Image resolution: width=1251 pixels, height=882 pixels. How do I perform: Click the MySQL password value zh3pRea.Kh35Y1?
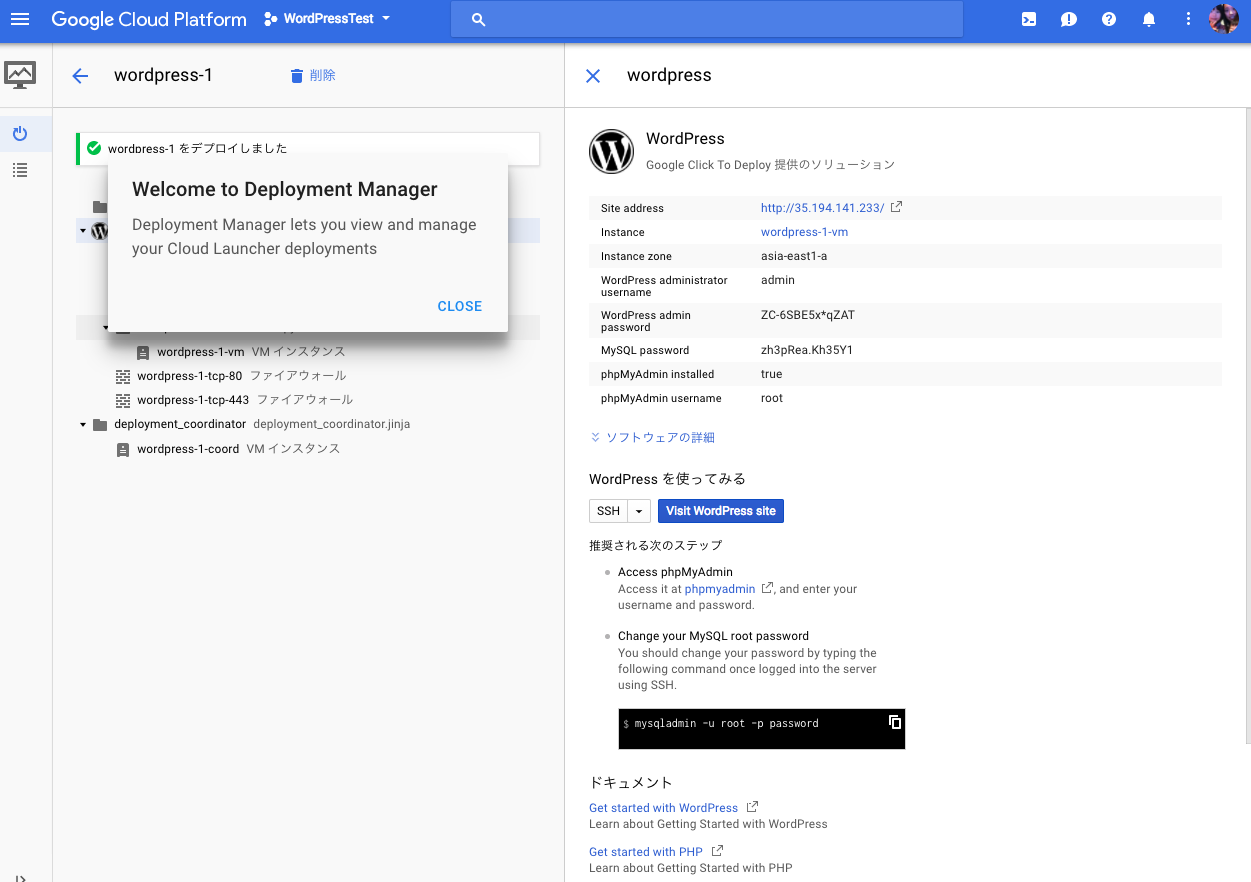coord(807,350)
